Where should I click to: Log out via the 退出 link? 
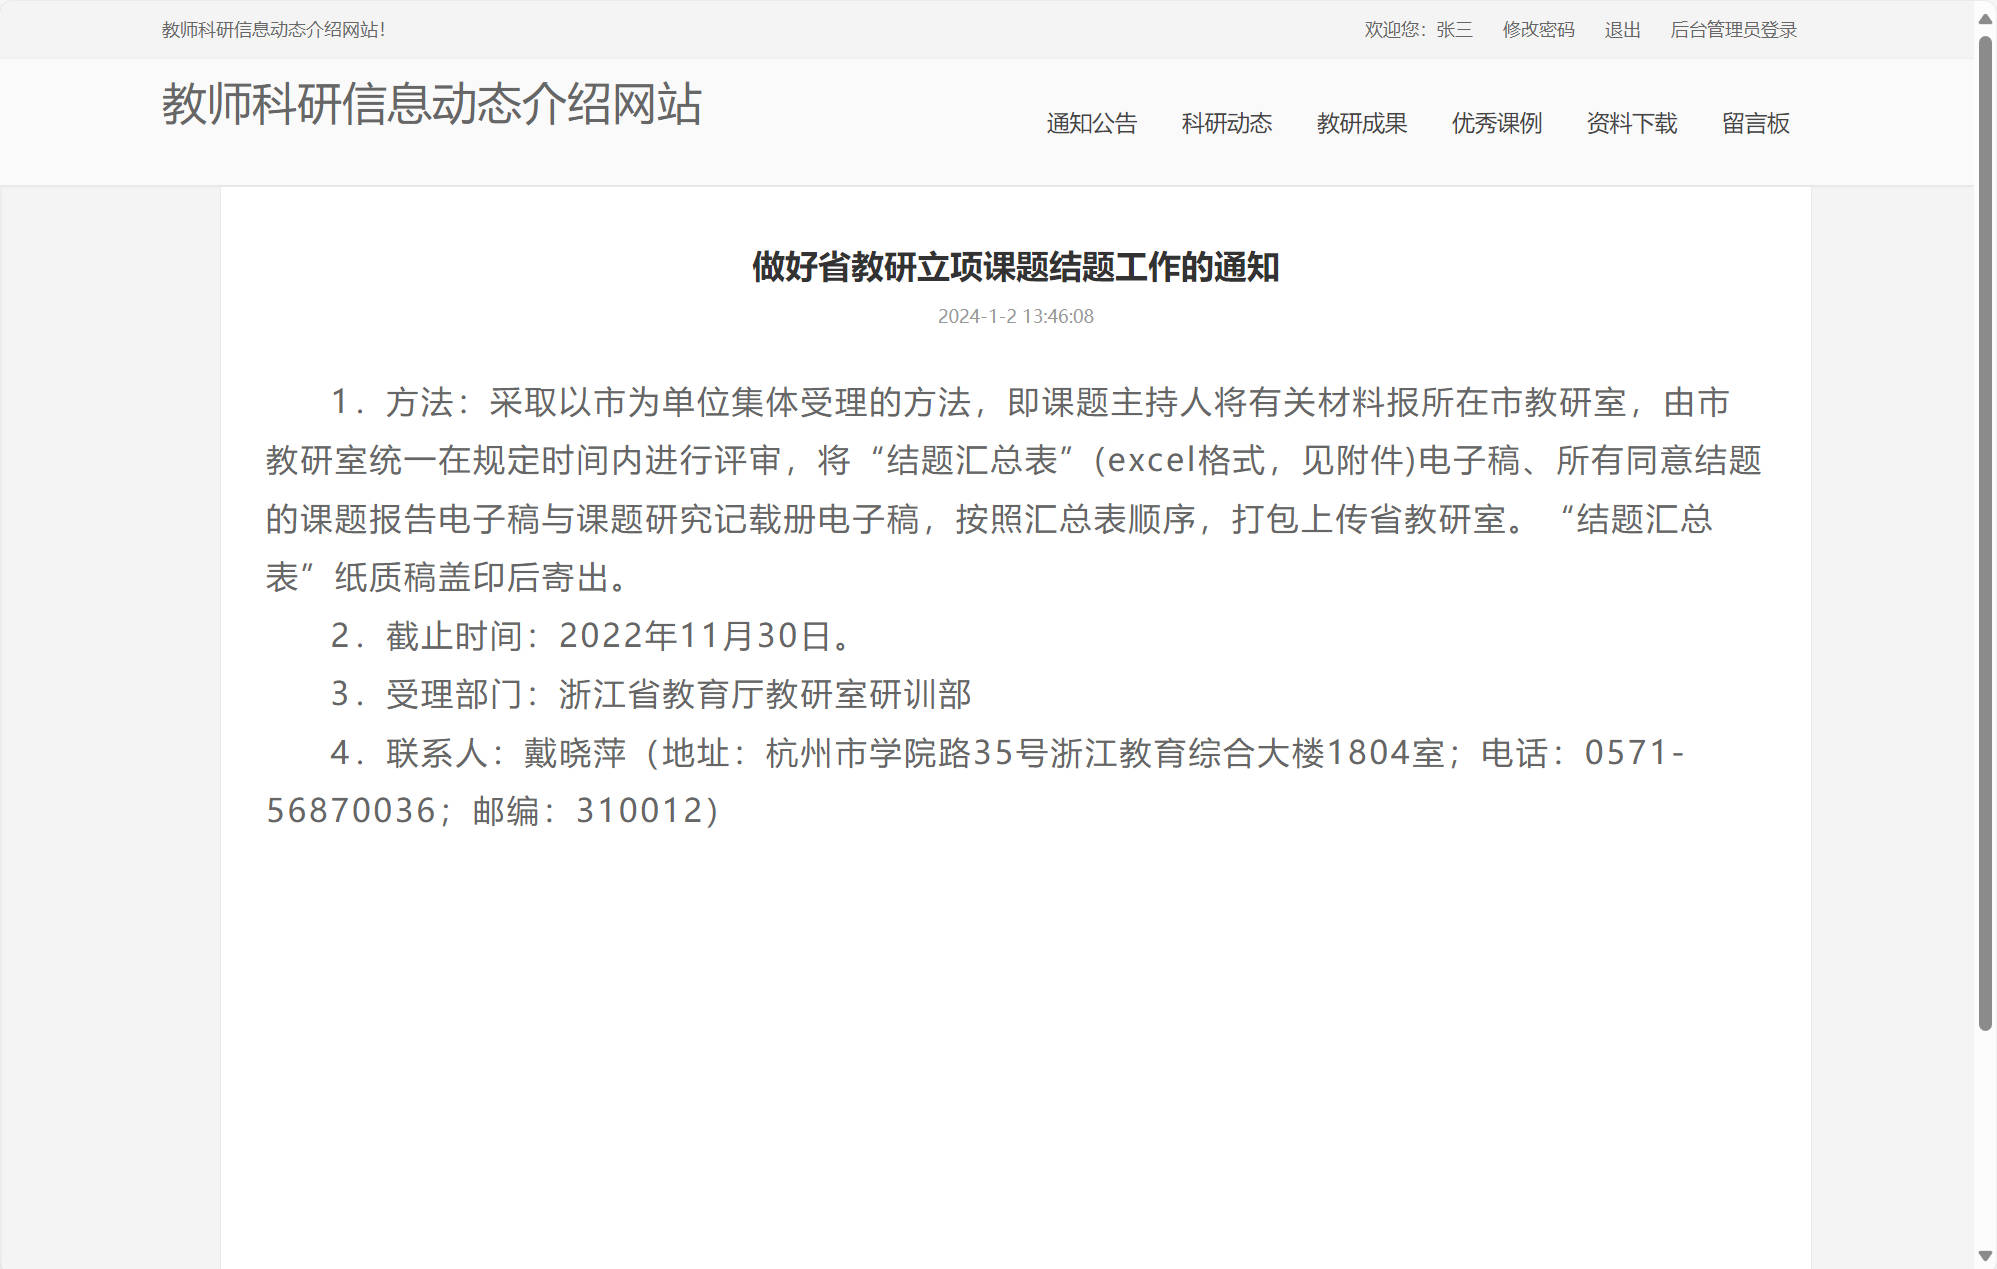pos(1622,30)
